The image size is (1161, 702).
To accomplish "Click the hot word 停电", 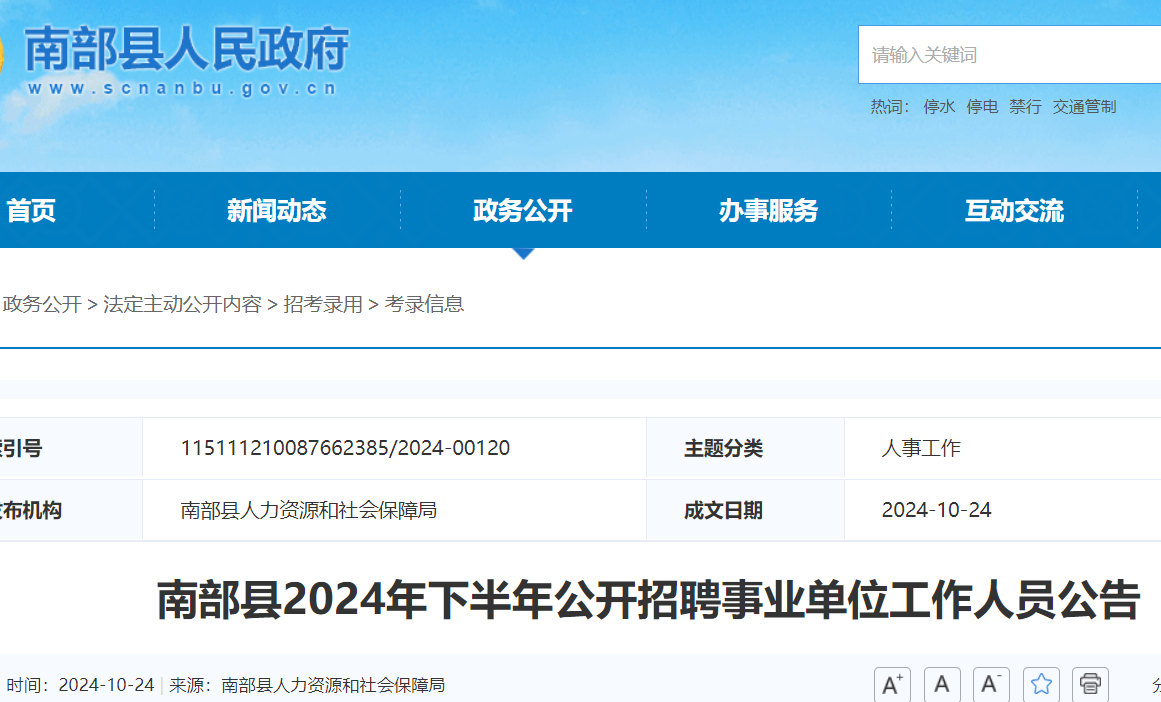I will click(x=982, y=107).
